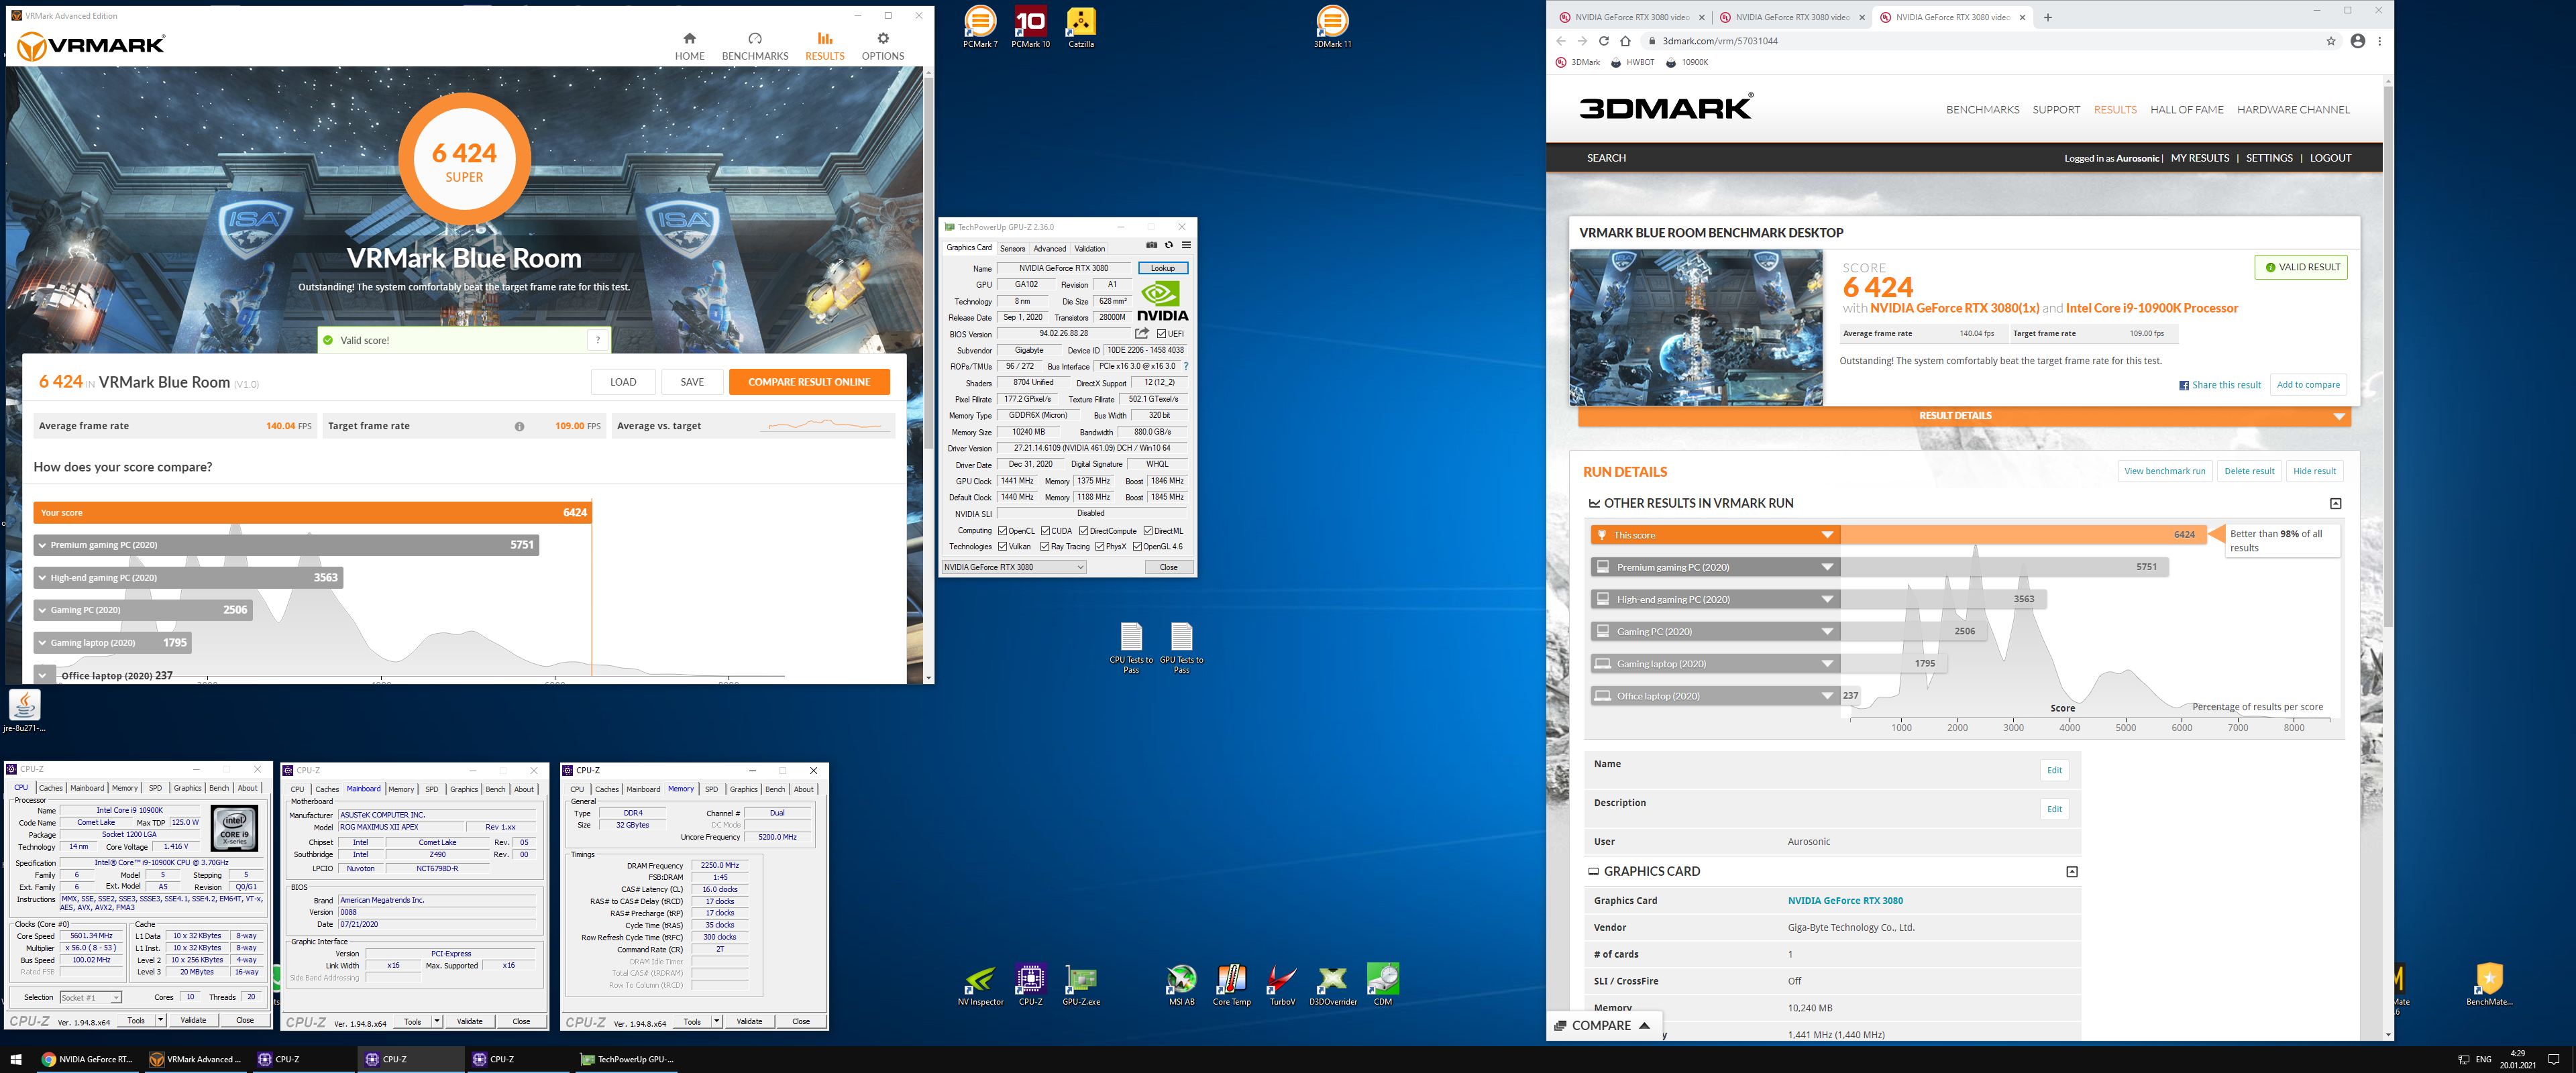Toggle the PhysX checkbox

(1099, 547)
